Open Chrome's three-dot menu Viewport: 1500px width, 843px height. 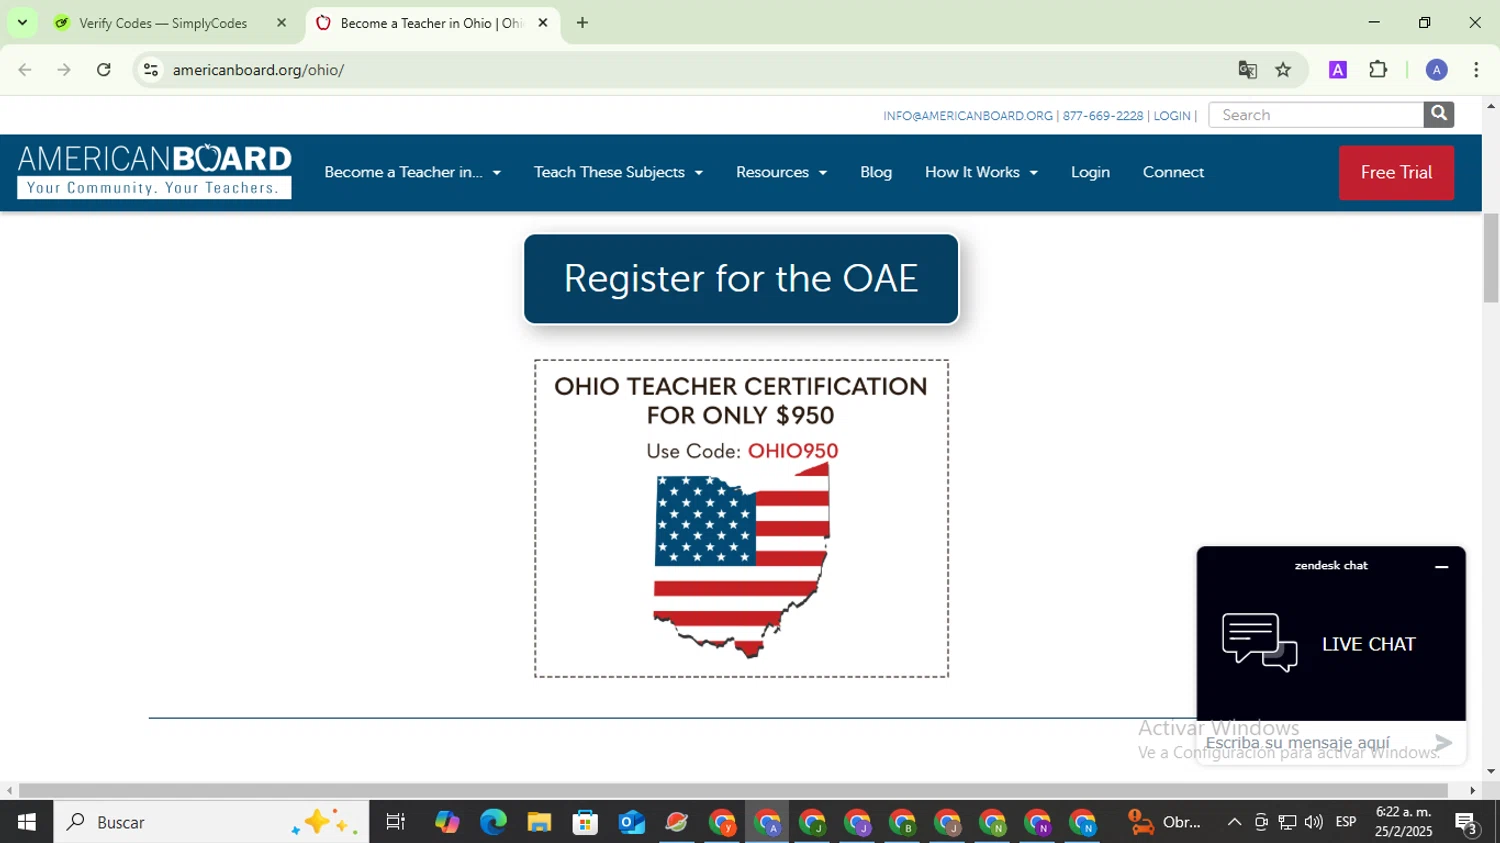1476,70
